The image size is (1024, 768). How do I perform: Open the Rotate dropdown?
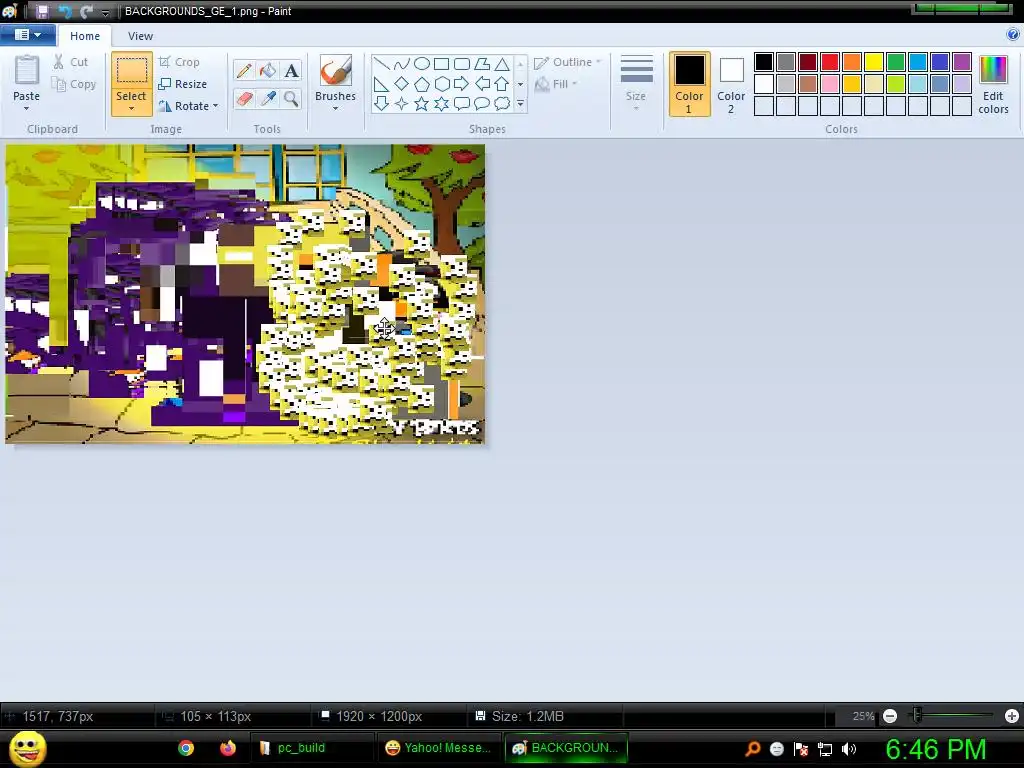click(189, 106)
